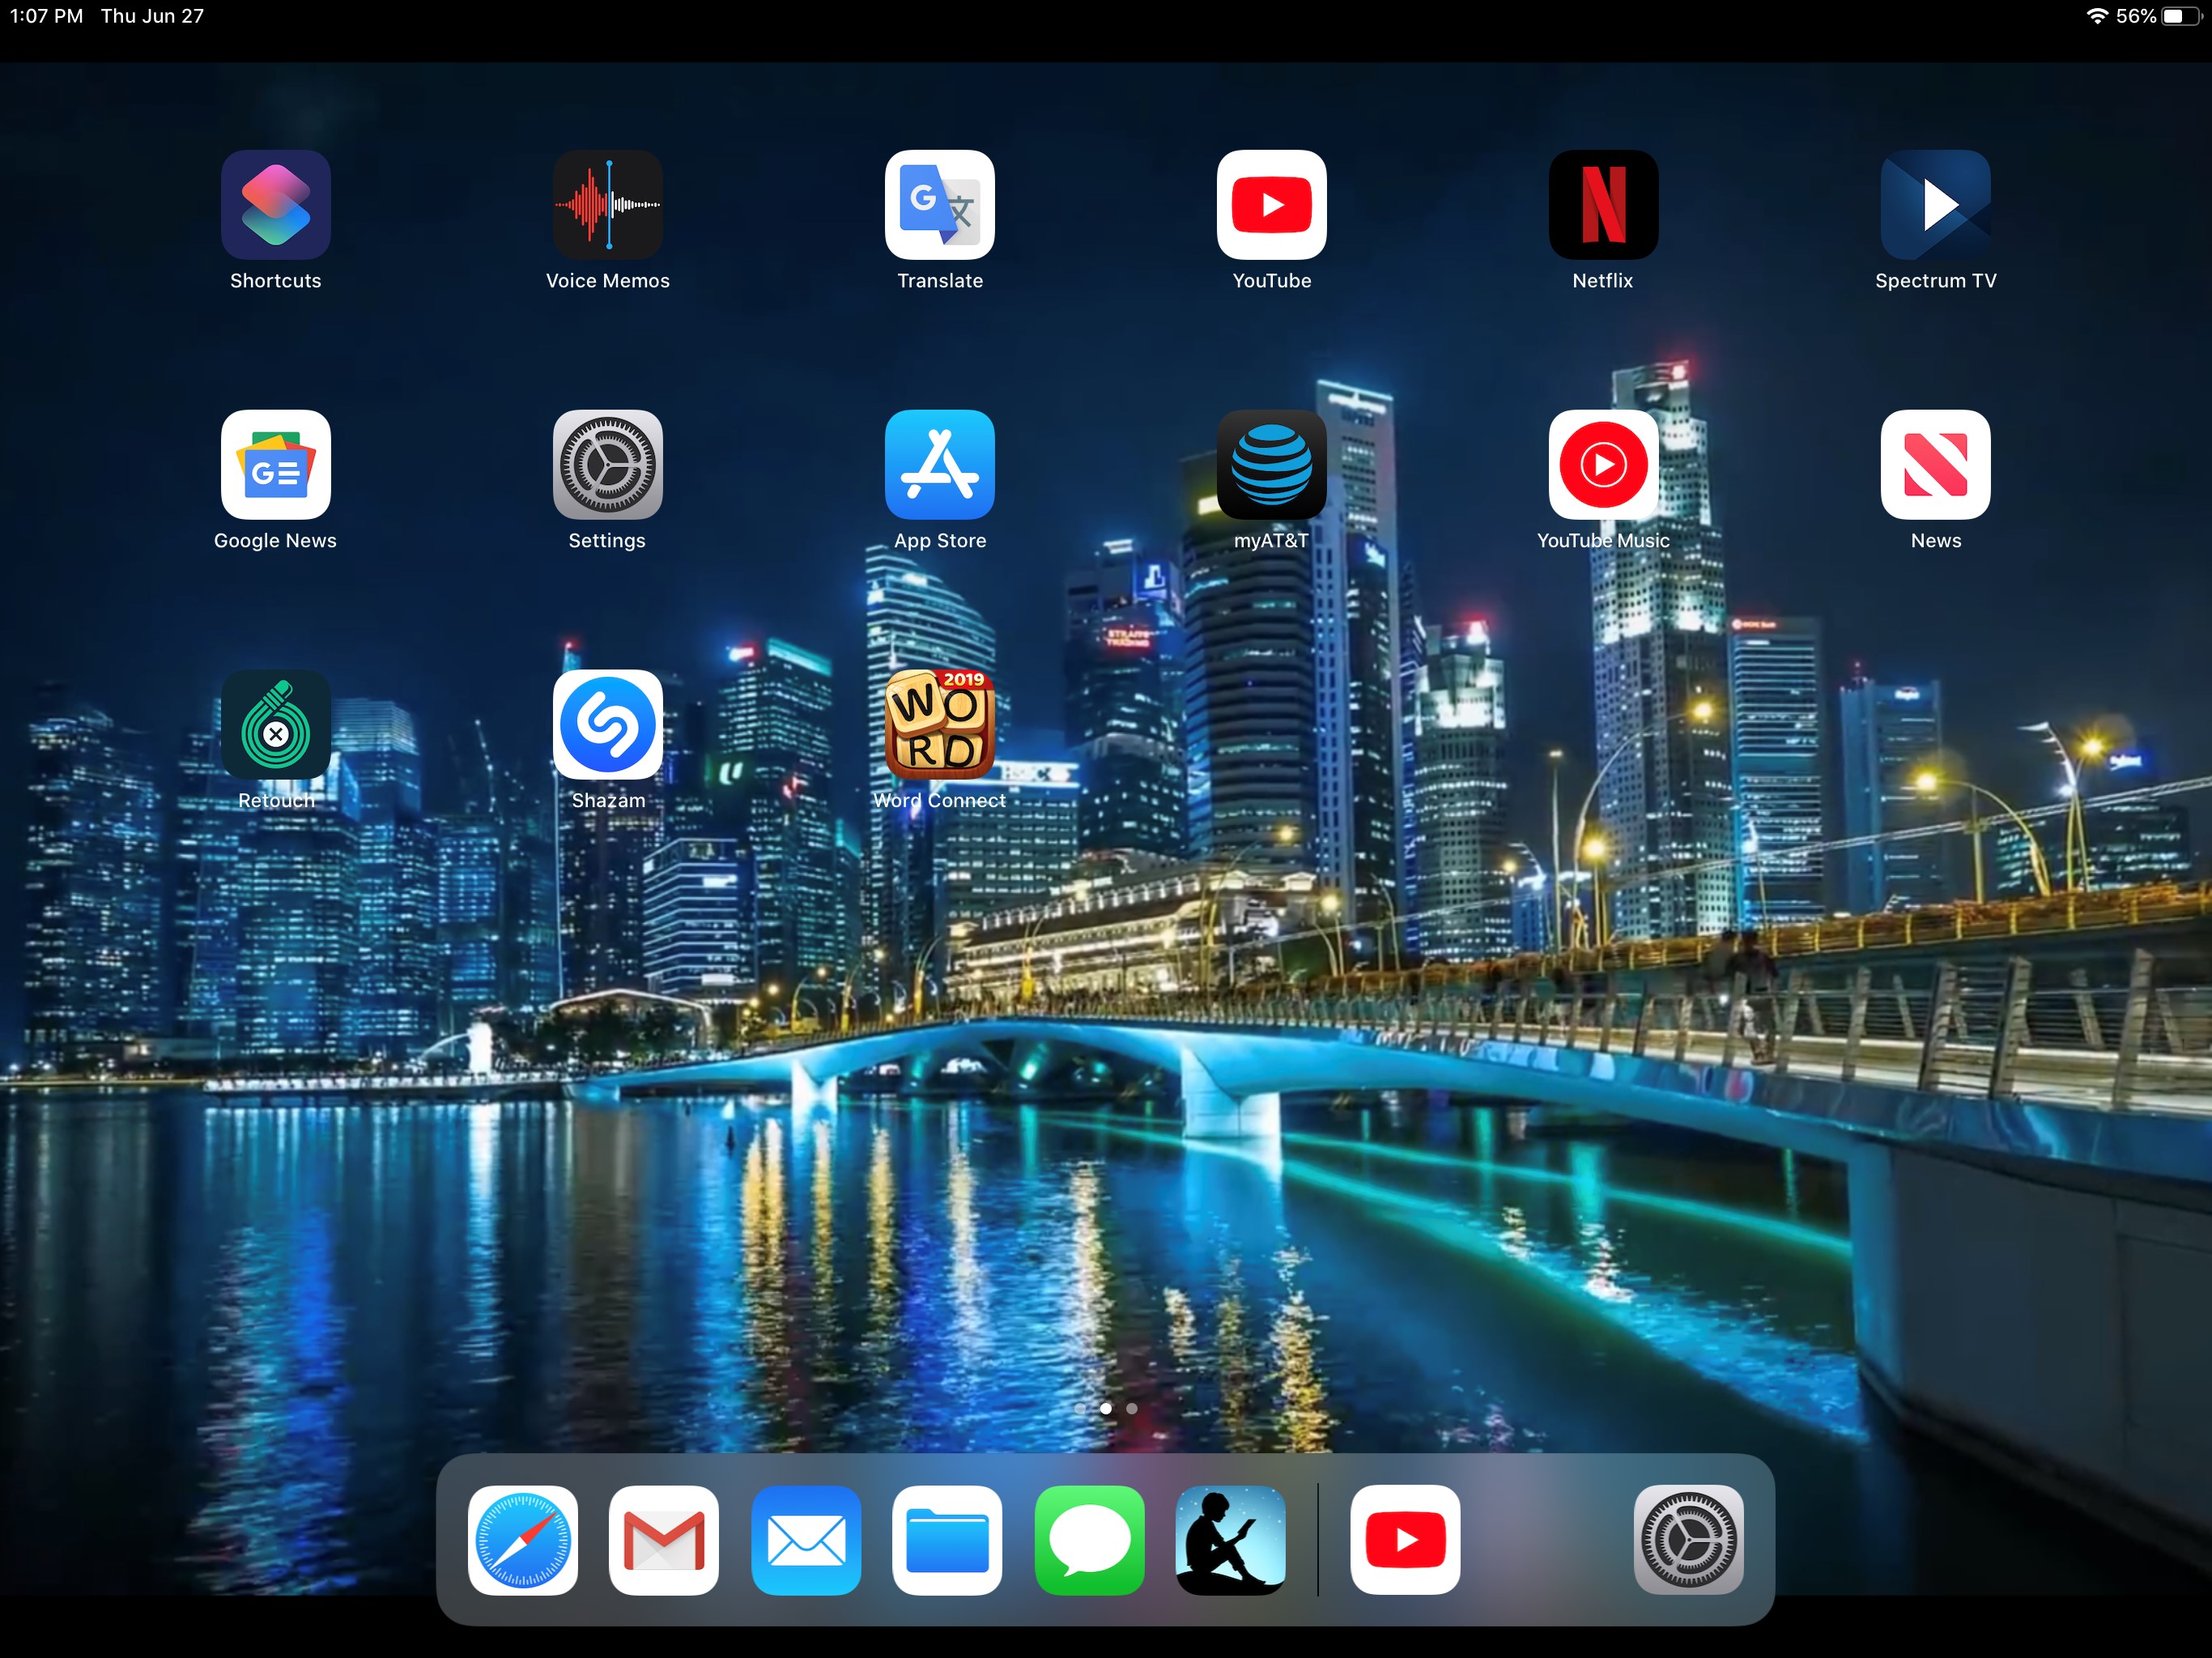Tap the "Voice Memos" label

[608, 281]
